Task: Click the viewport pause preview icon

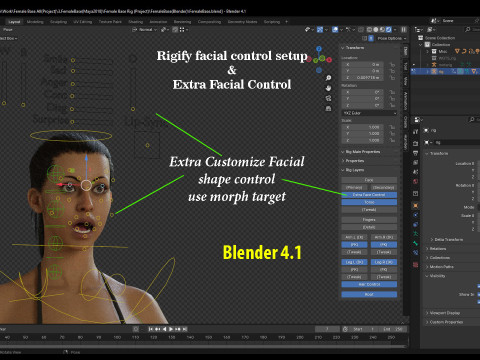Action: 404,30
